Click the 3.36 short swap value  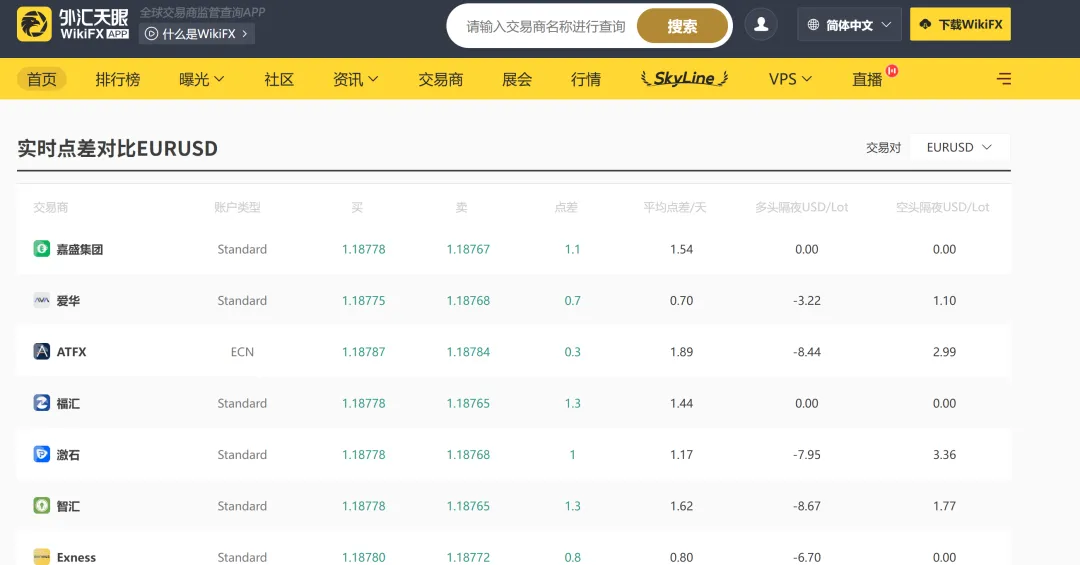944,454
